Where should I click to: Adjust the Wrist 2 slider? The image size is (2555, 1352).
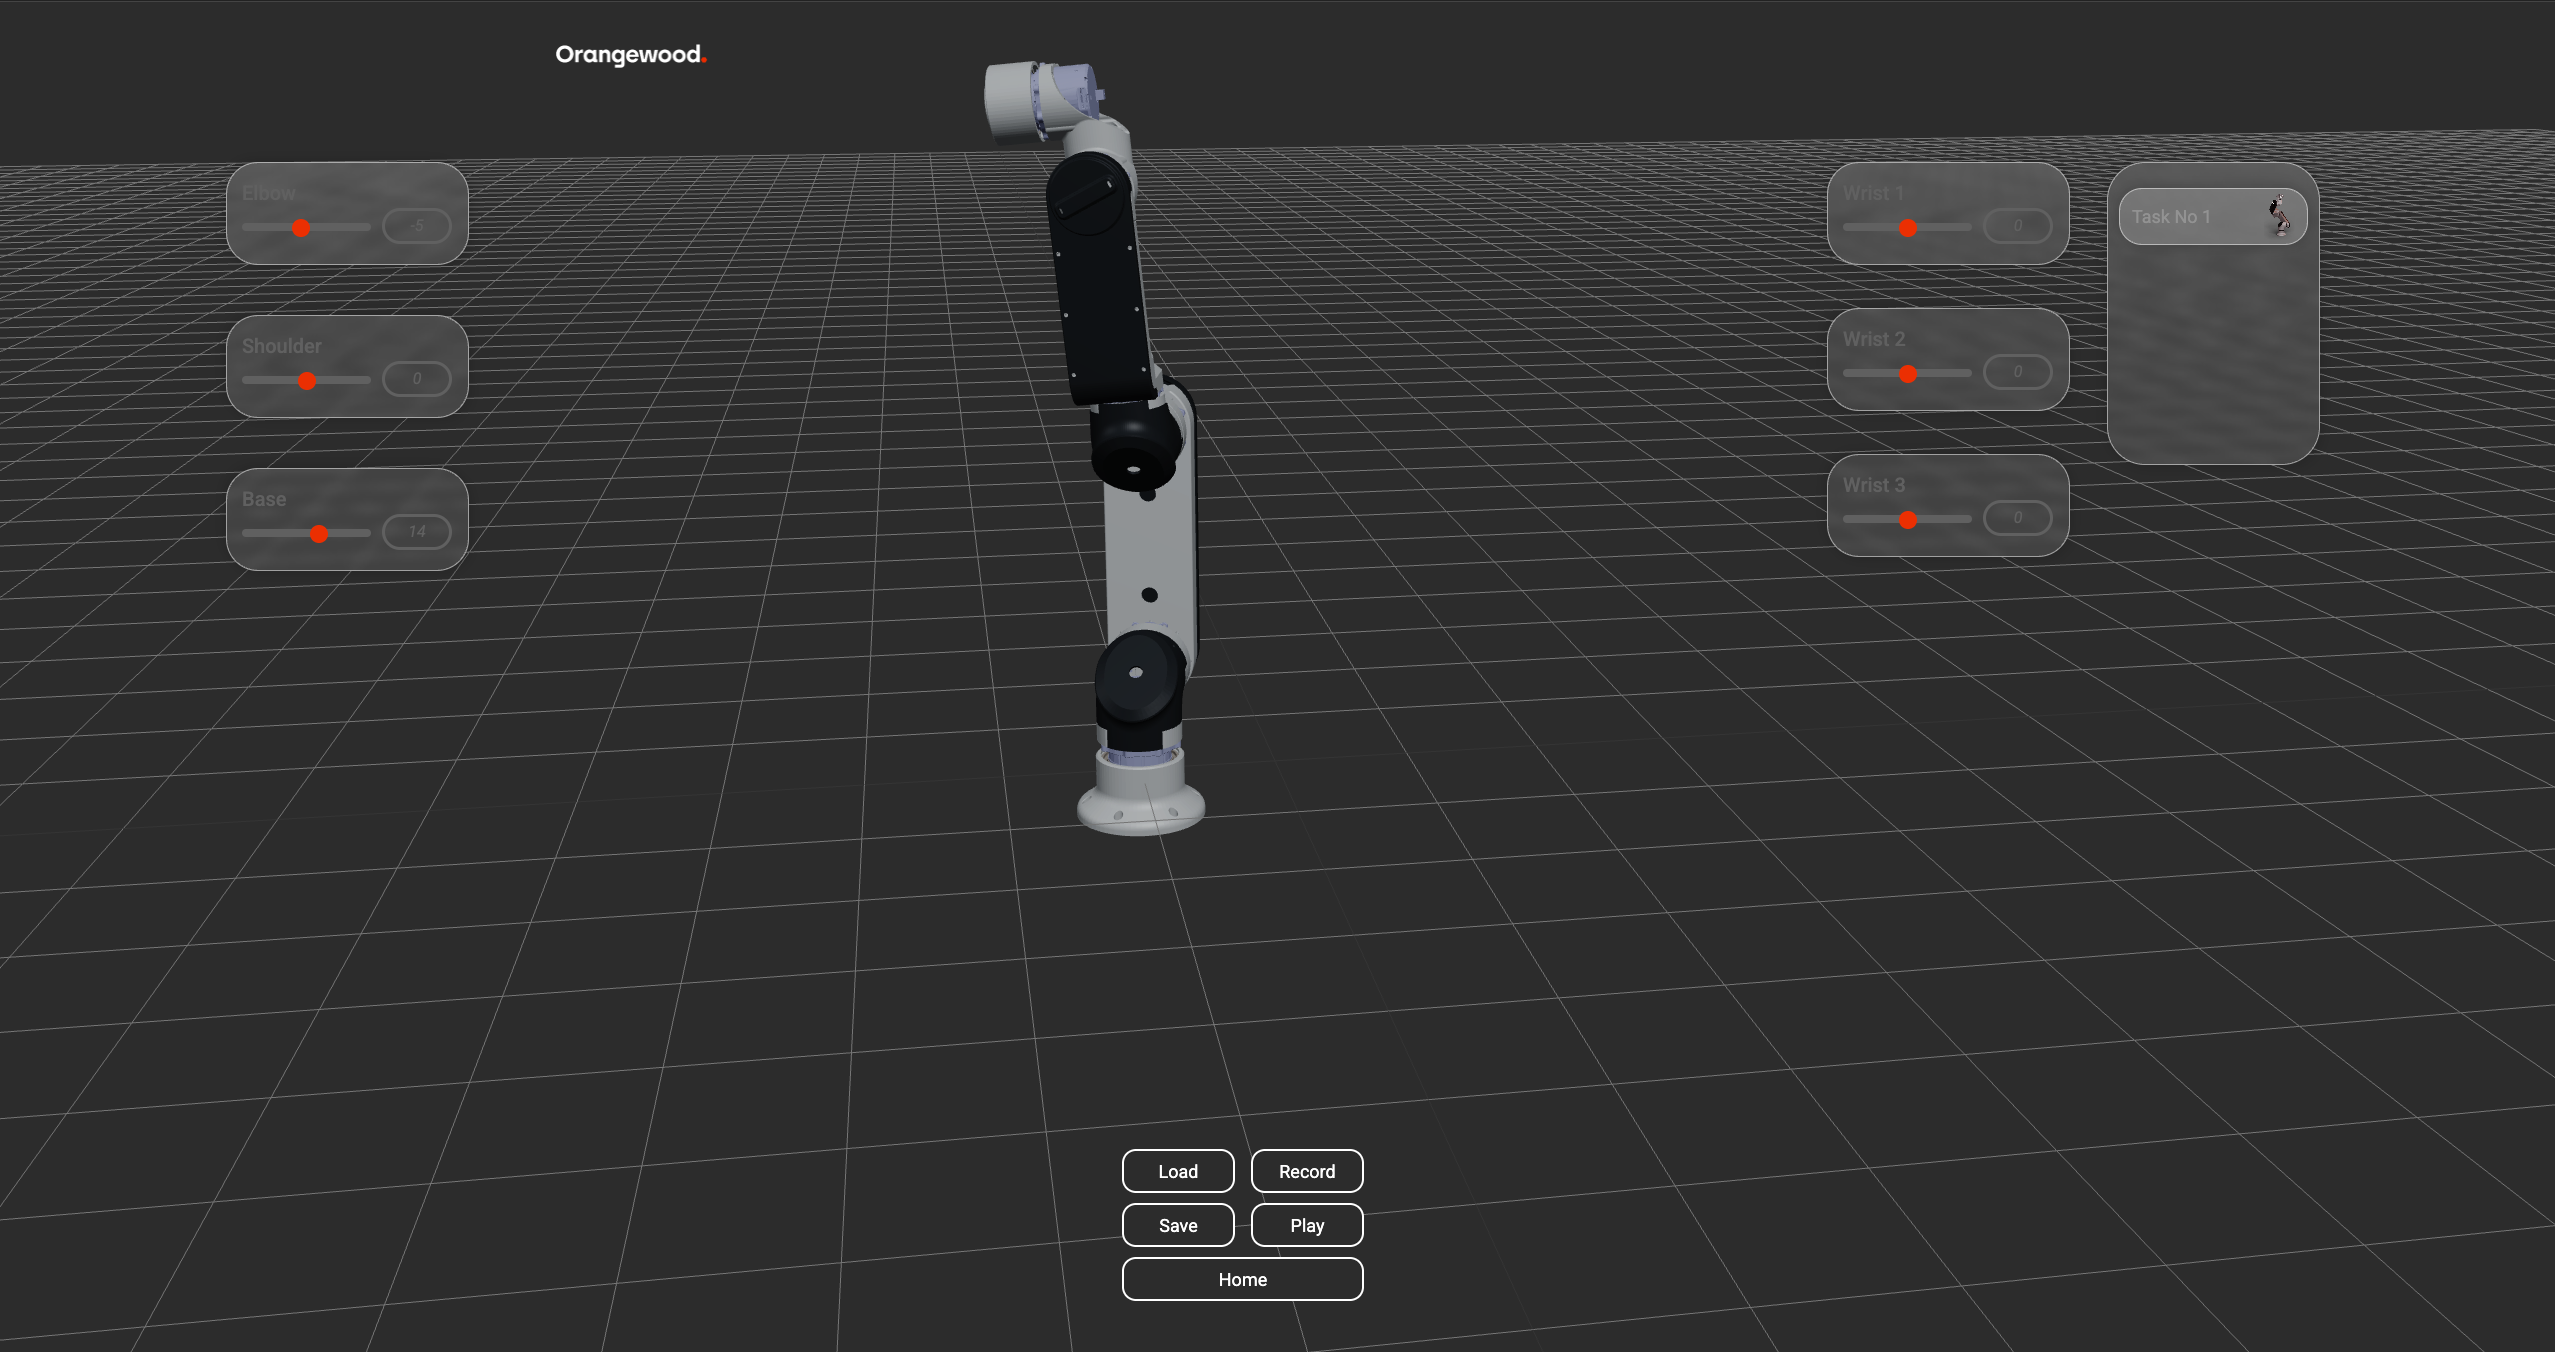pos(1907,374)
